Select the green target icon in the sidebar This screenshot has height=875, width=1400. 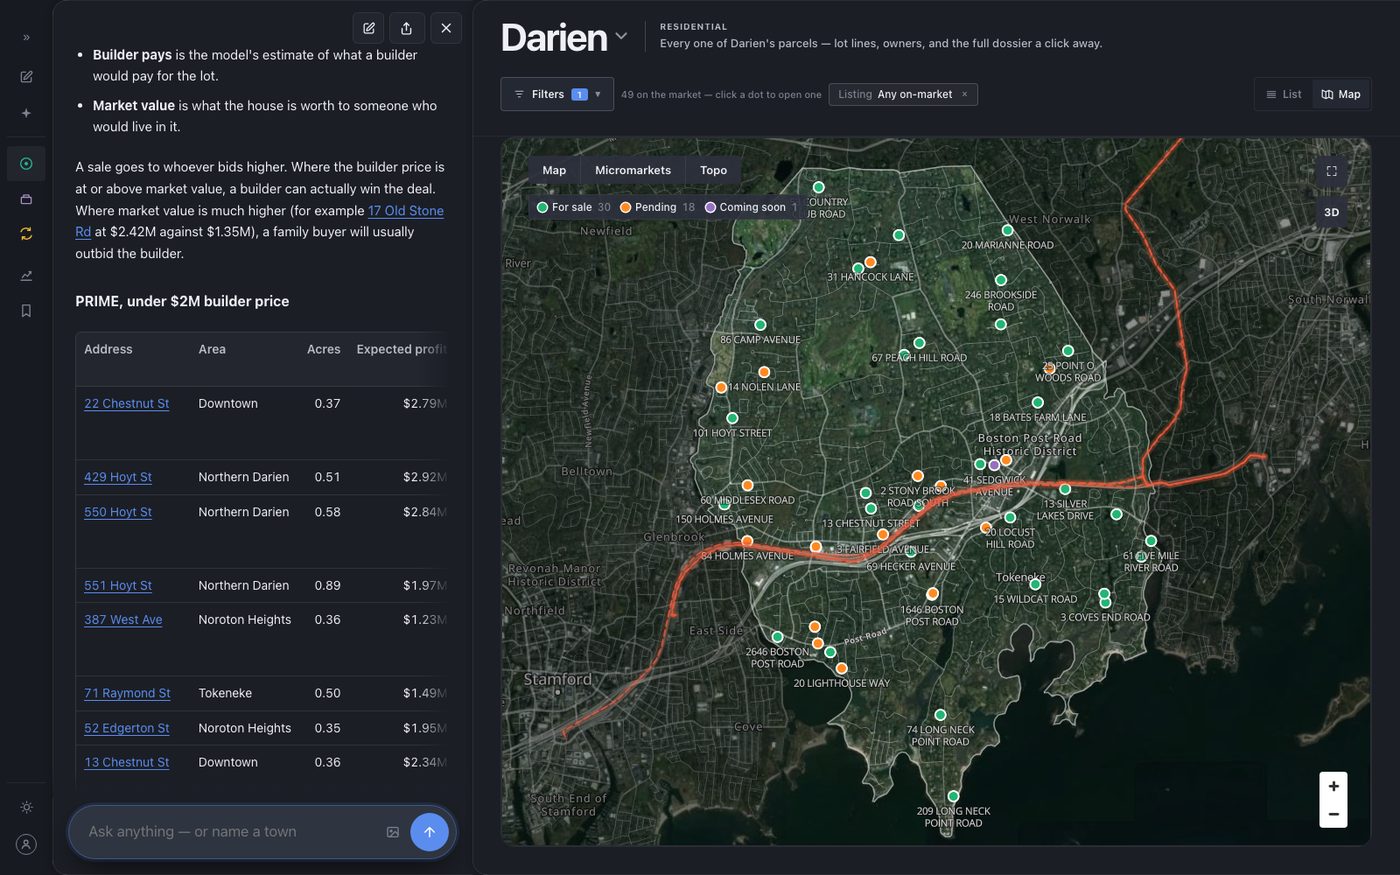click(x=26, y=164)
